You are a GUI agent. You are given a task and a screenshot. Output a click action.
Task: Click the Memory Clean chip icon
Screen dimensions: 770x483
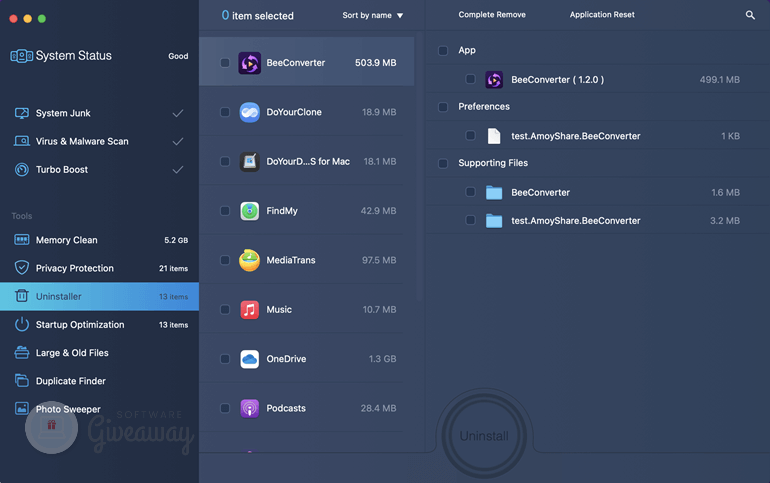tap(22, 240)
